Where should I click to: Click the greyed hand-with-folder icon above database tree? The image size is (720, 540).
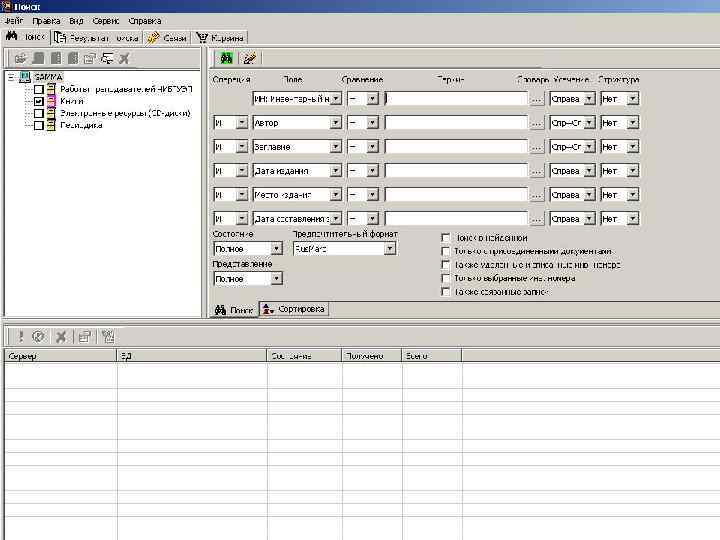point(20,58)
